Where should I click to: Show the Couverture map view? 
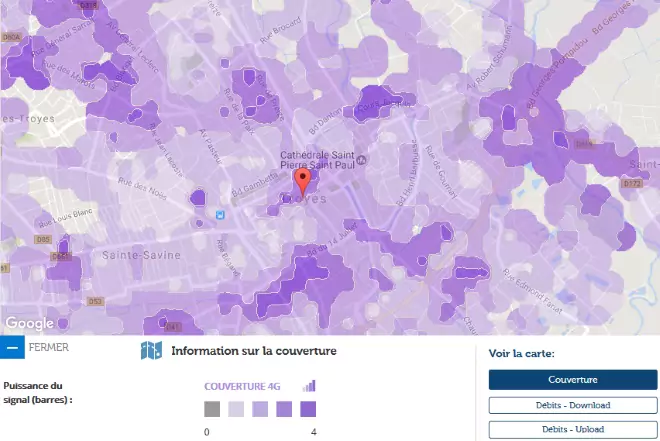[573, 380]
